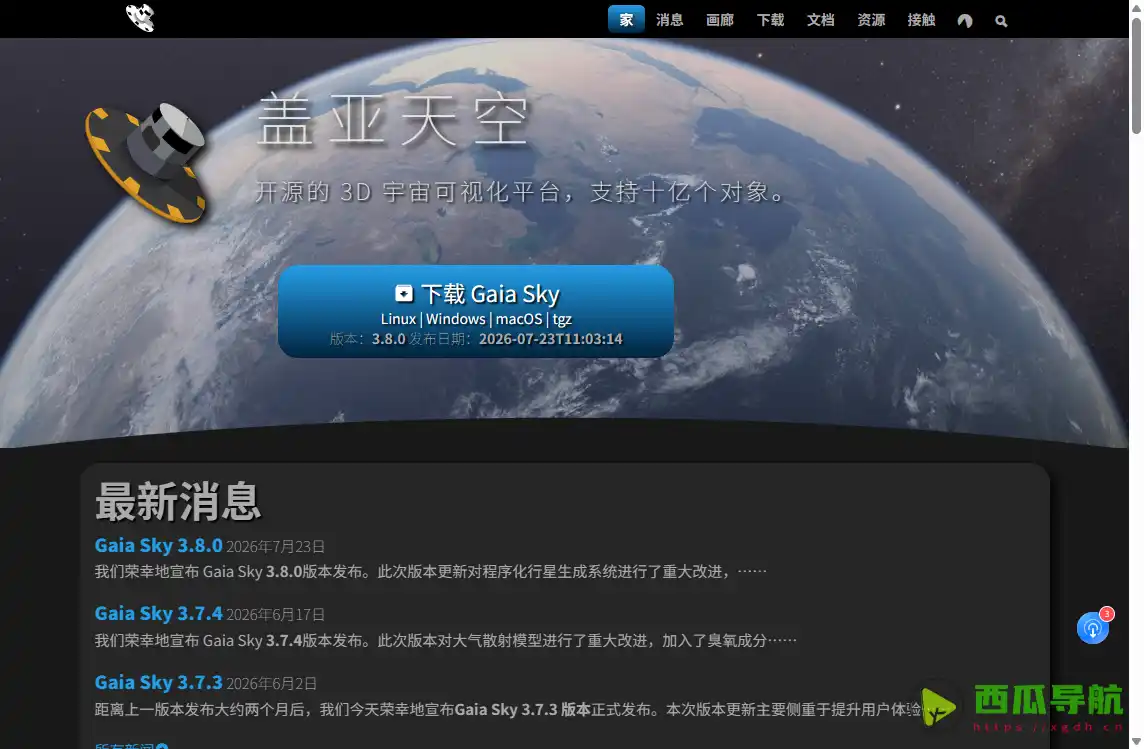
Task: Click the release date 2026-07-23T11:03:14 text
Action: (x=550, y=339)
